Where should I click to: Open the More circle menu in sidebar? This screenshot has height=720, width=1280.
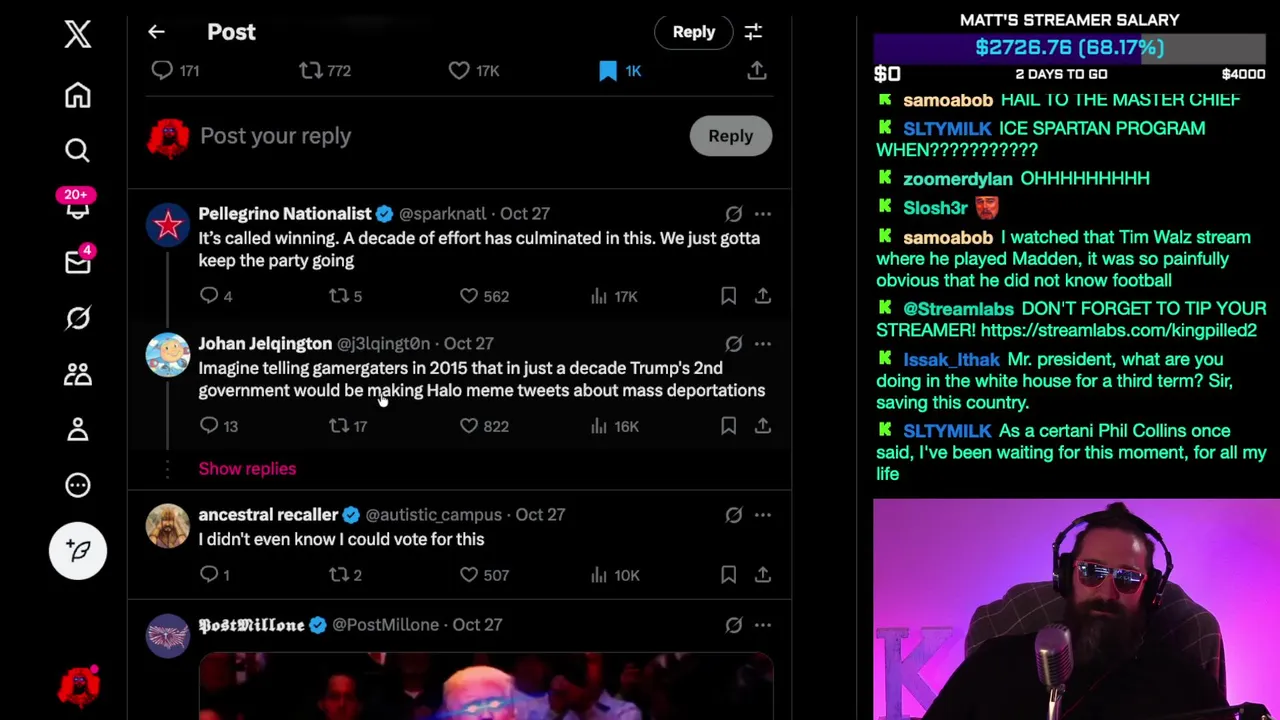coord(78,485)
